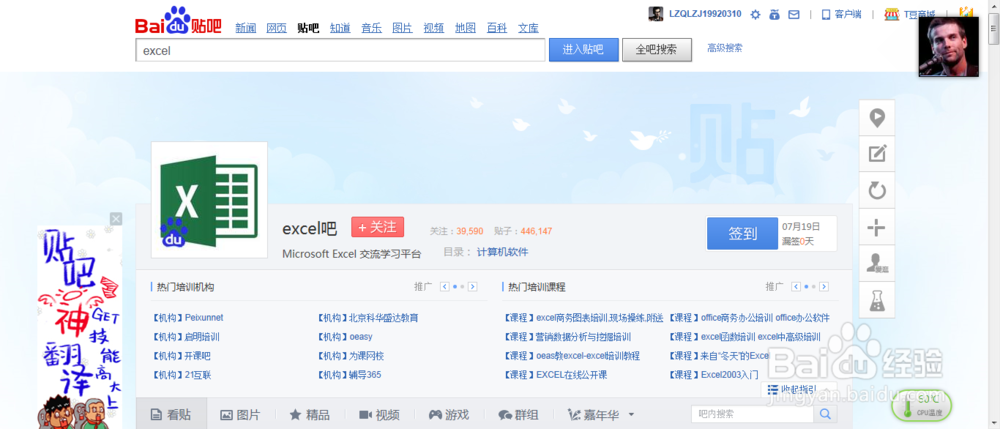Open 【机构】北京科华盛达教育 link
Screen dimensions: 1000x429
(367, 317)
